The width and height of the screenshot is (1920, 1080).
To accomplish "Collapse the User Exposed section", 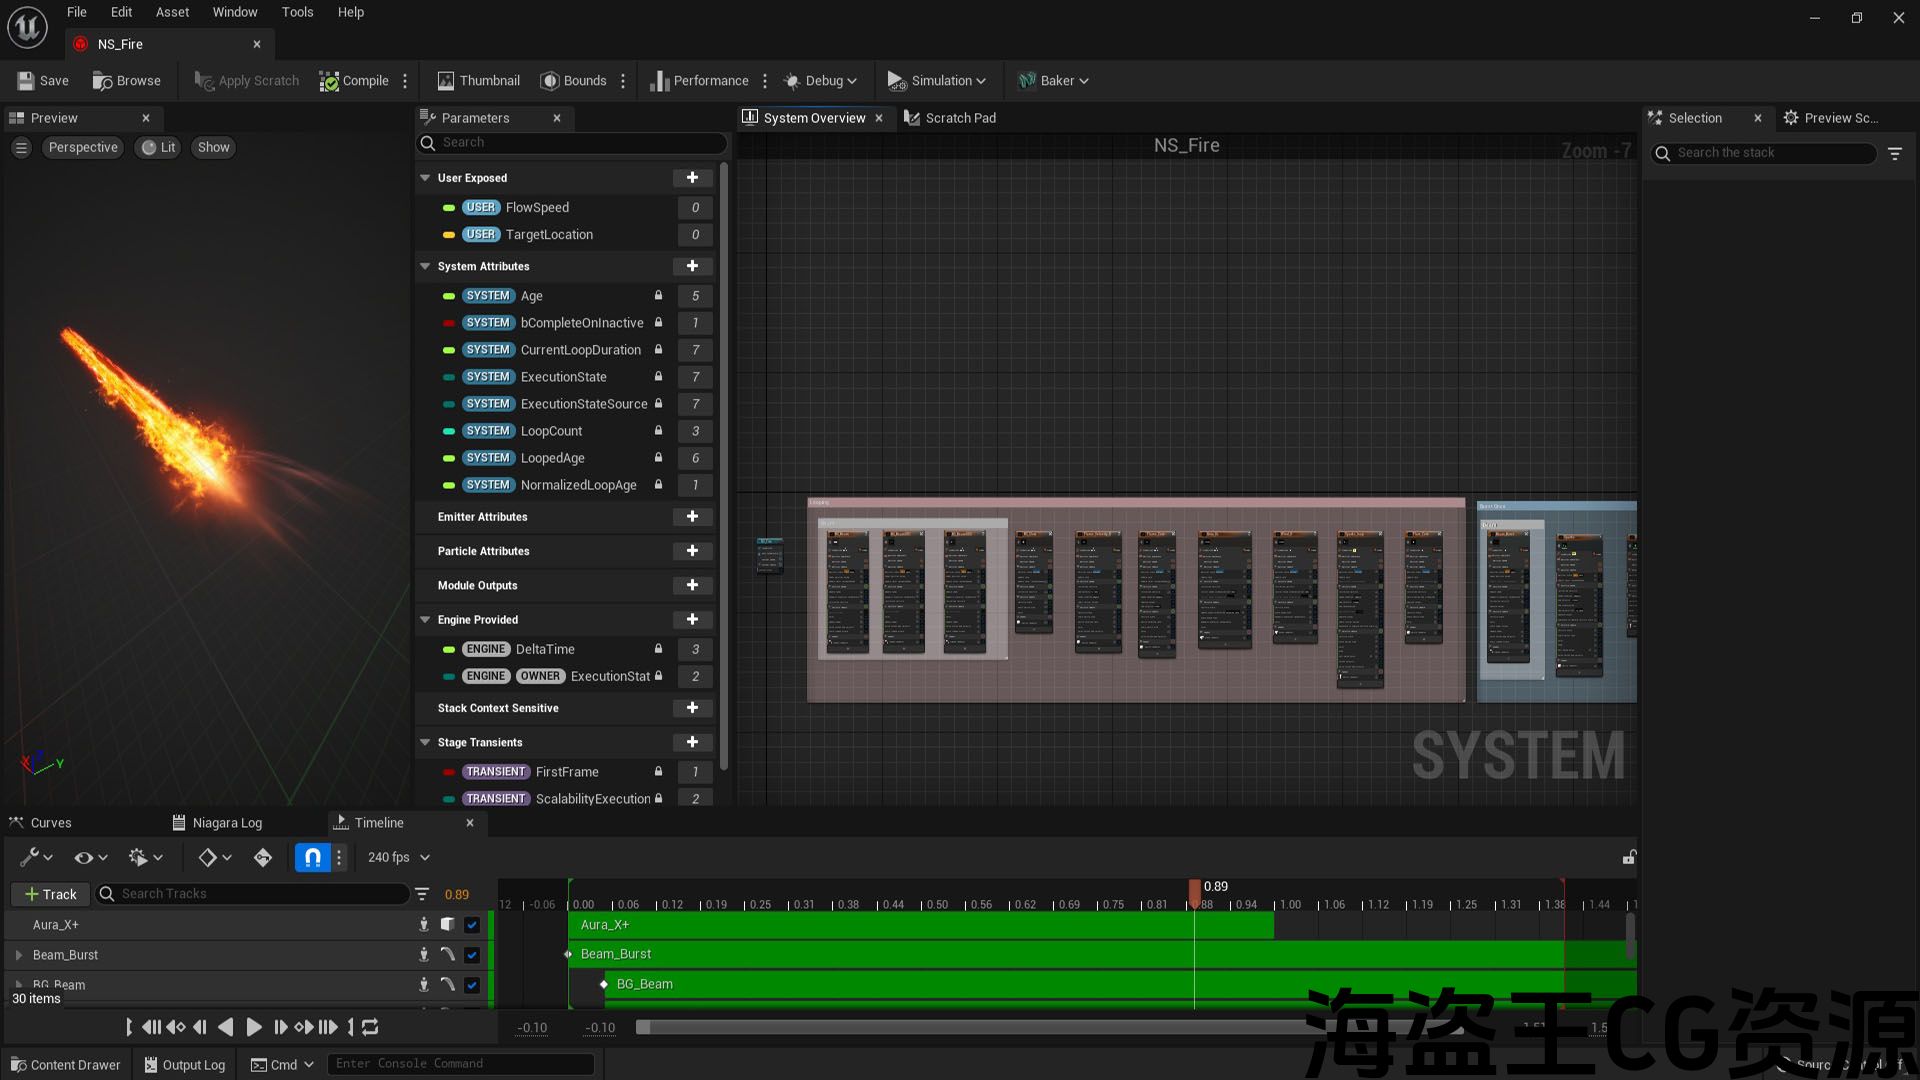I will point(425,178).
